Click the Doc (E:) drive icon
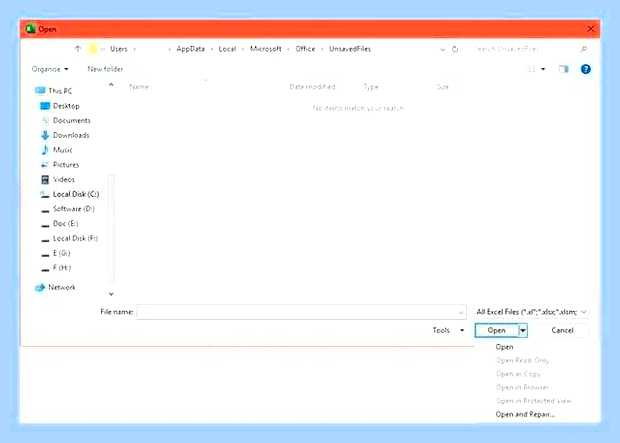 [x=45, y=226]
